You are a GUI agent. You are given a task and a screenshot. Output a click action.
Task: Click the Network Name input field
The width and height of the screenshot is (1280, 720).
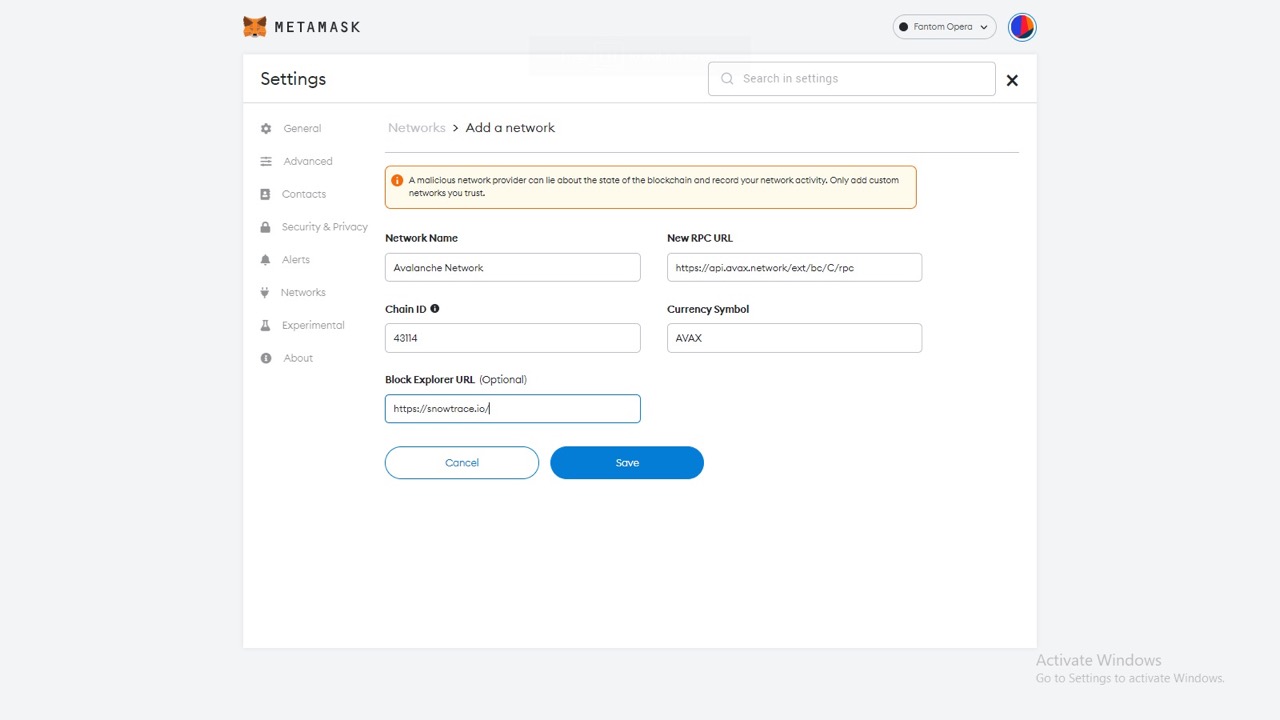(x=513, y=267)
